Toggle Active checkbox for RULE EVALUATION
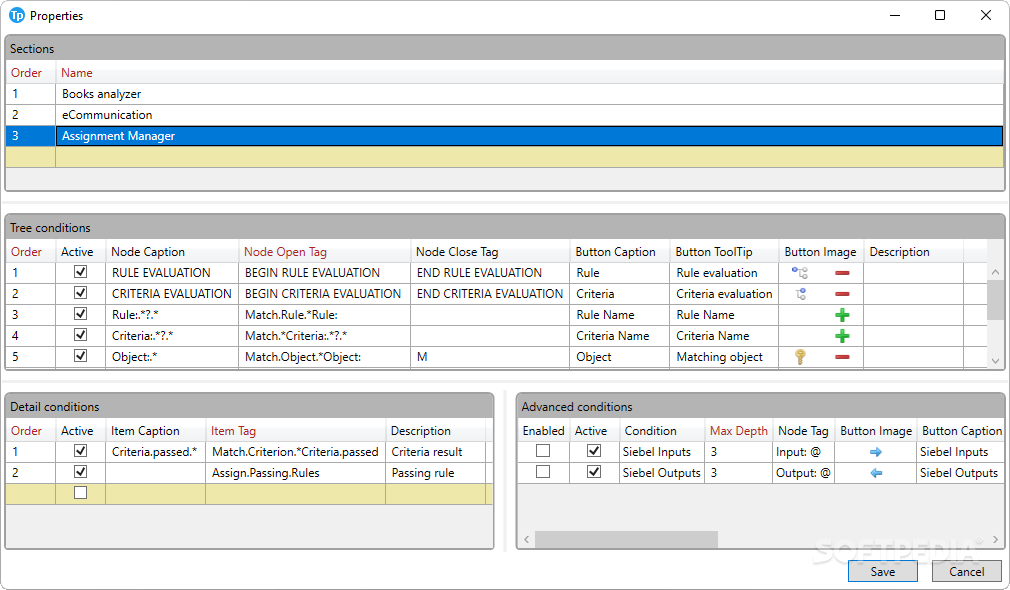Screen dimensions: 1010x590 81,272
